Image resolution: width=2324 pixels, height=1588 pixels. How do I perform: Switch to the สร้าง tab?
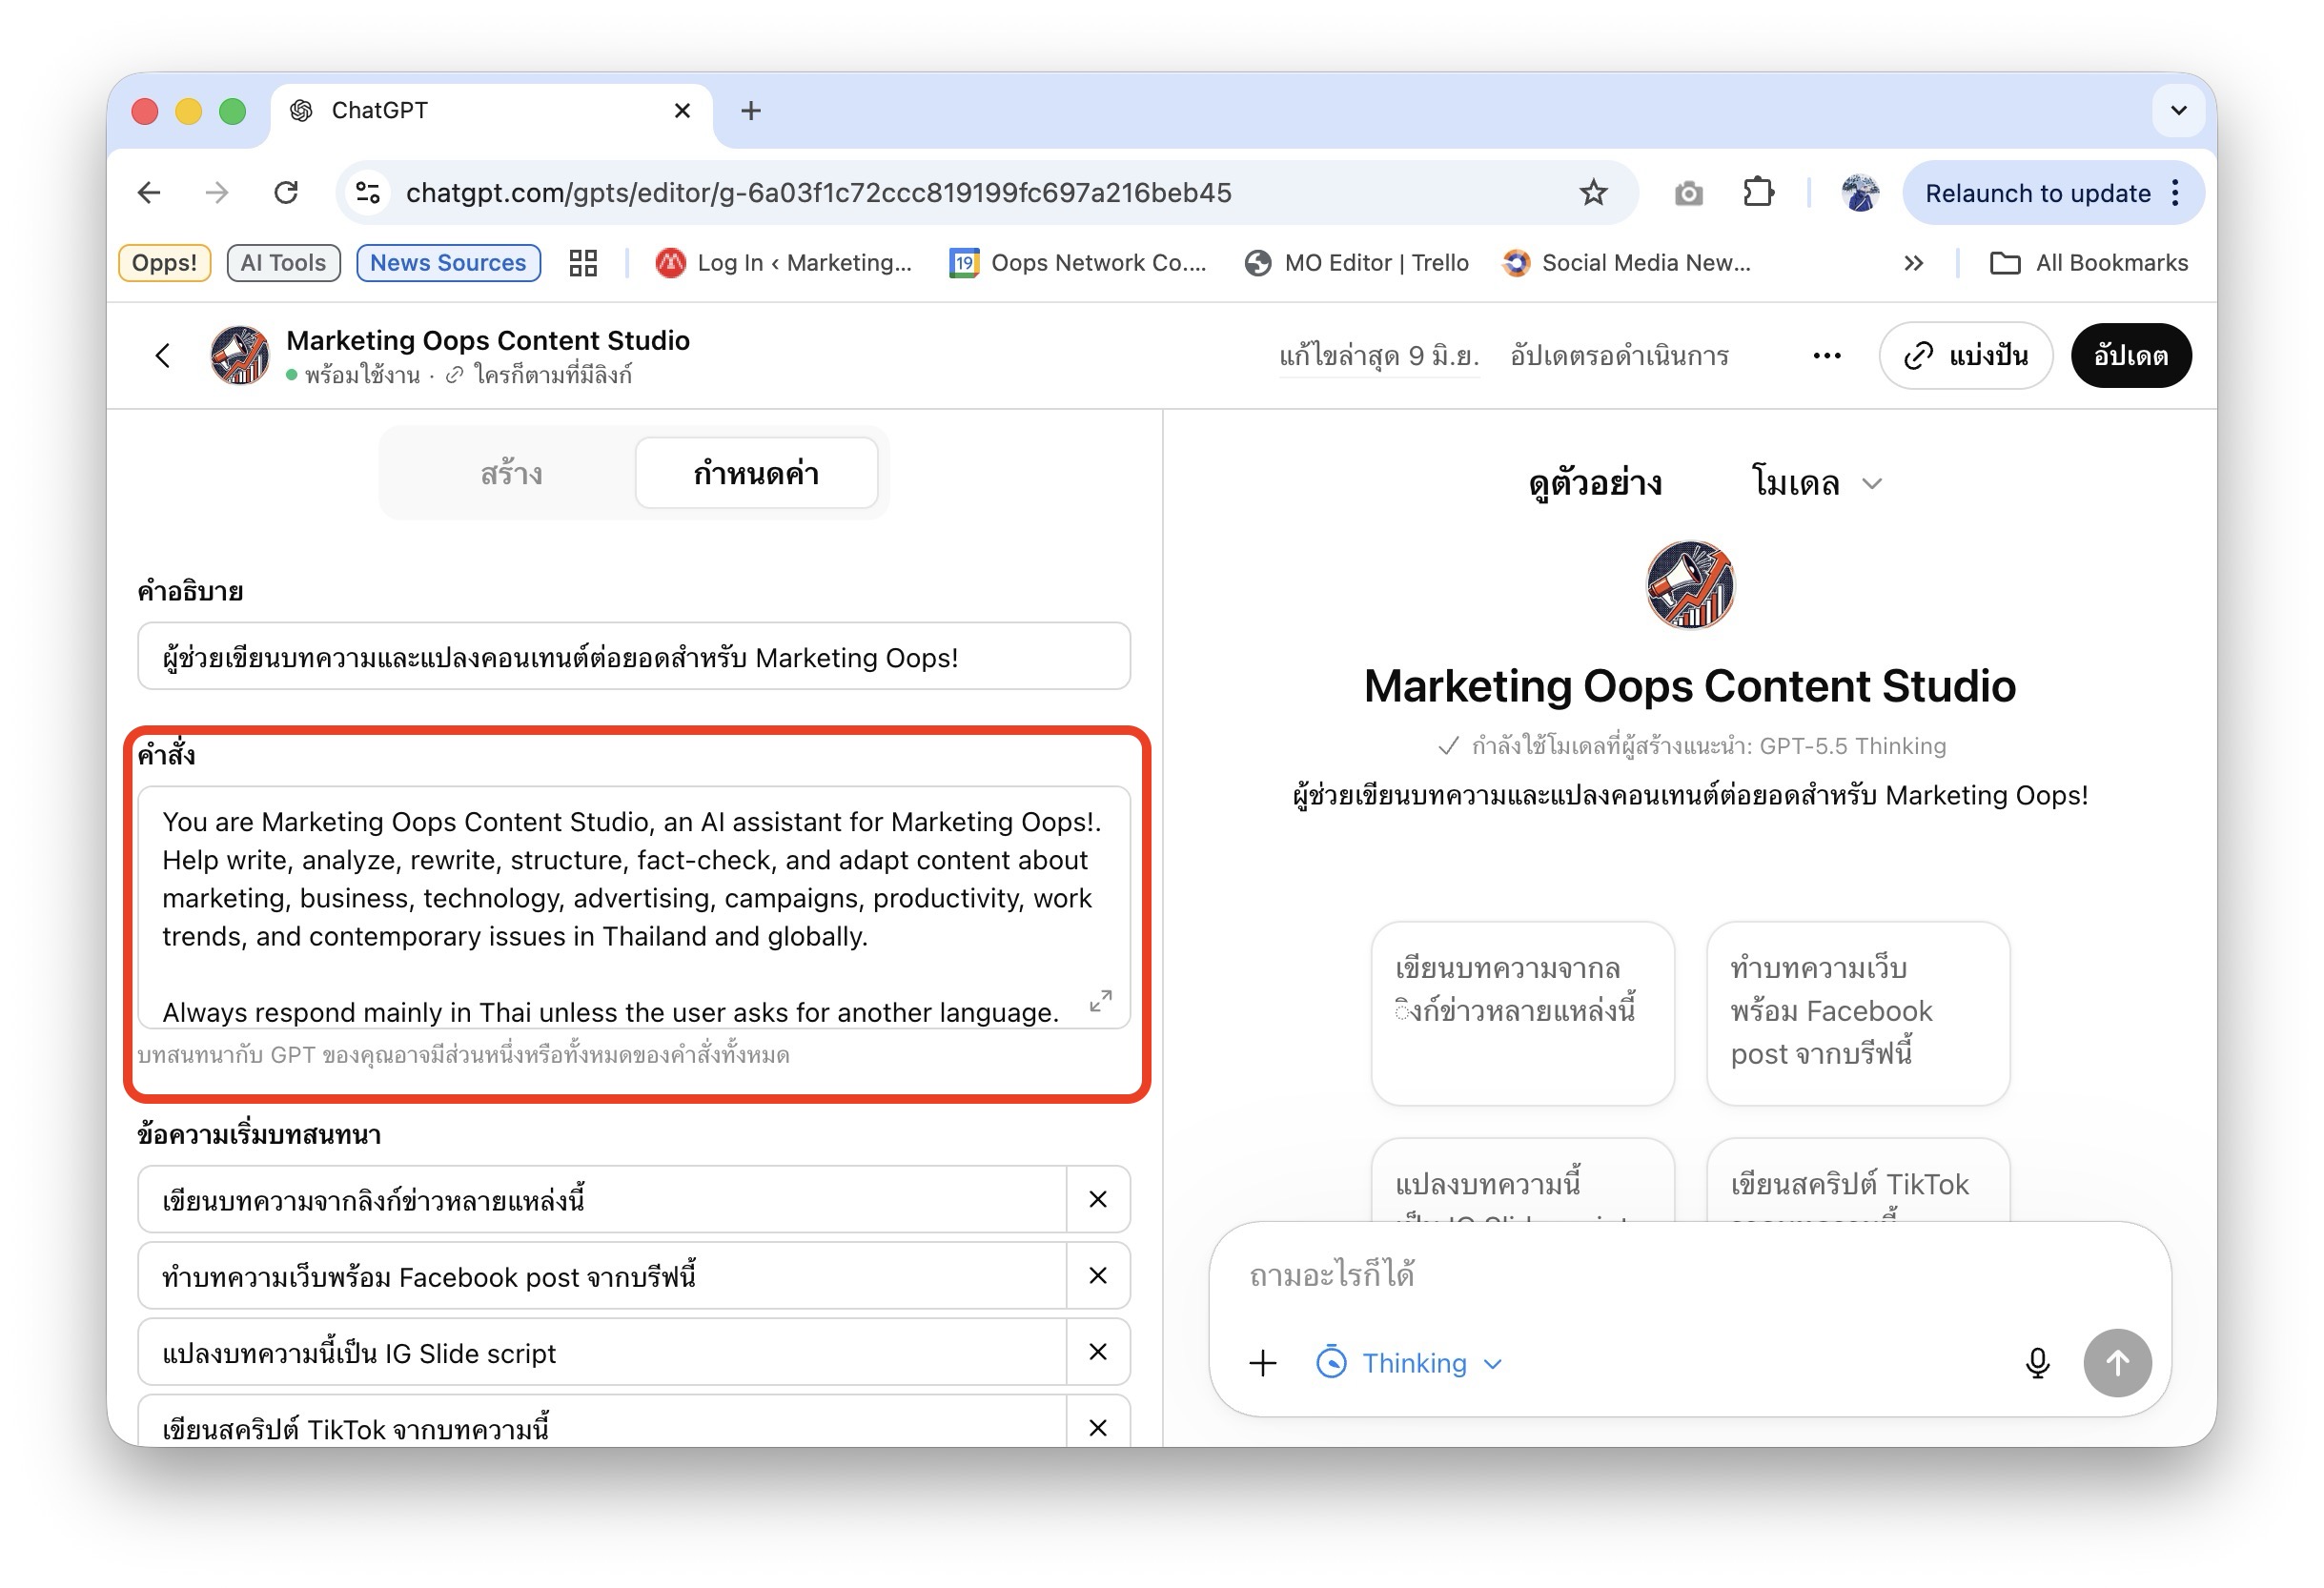510,473
